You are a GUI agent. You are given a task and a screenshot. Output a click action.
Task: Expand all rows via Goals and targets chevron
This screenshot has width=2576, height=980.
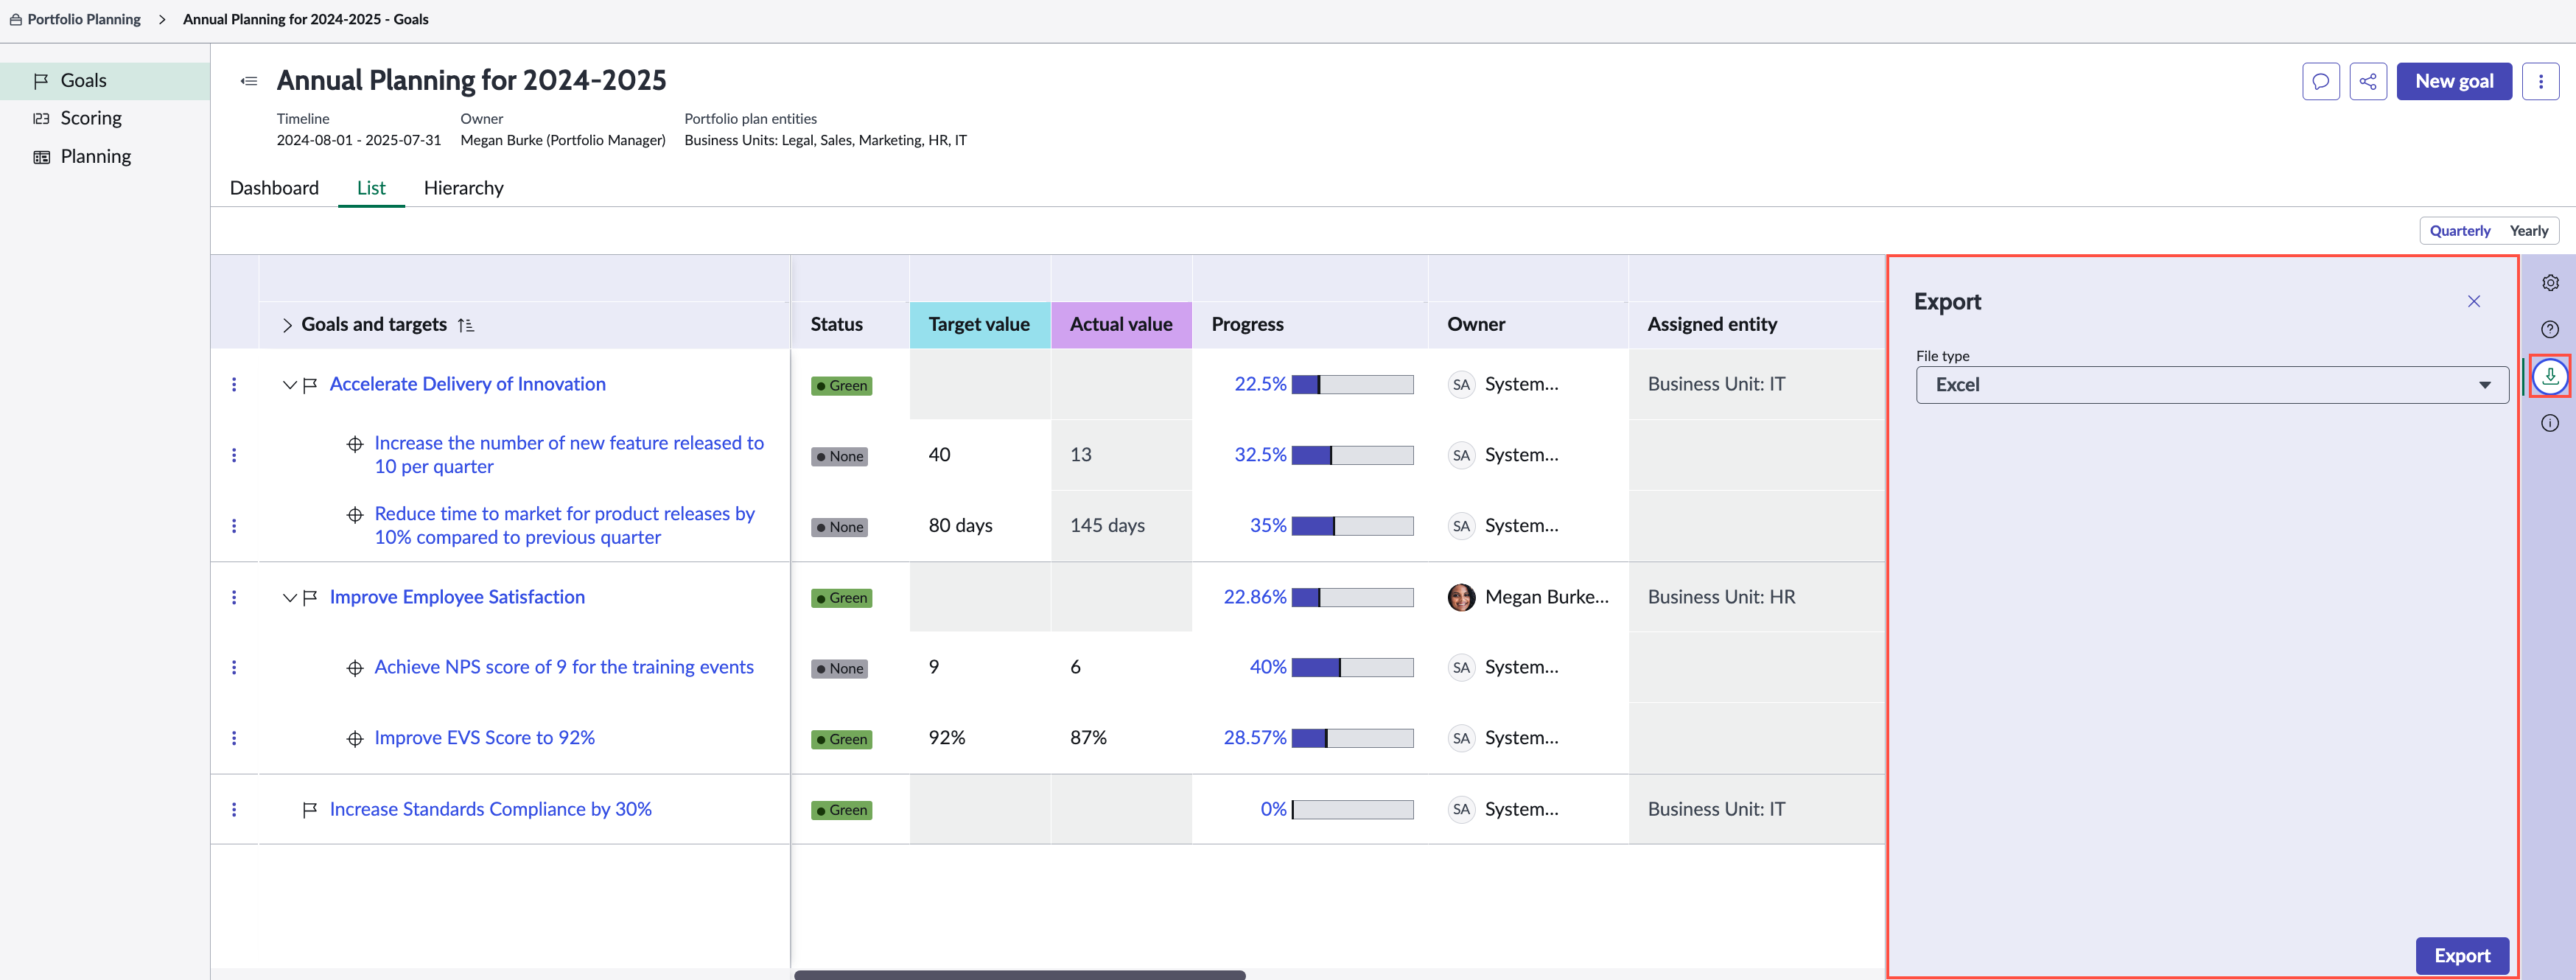287,325
